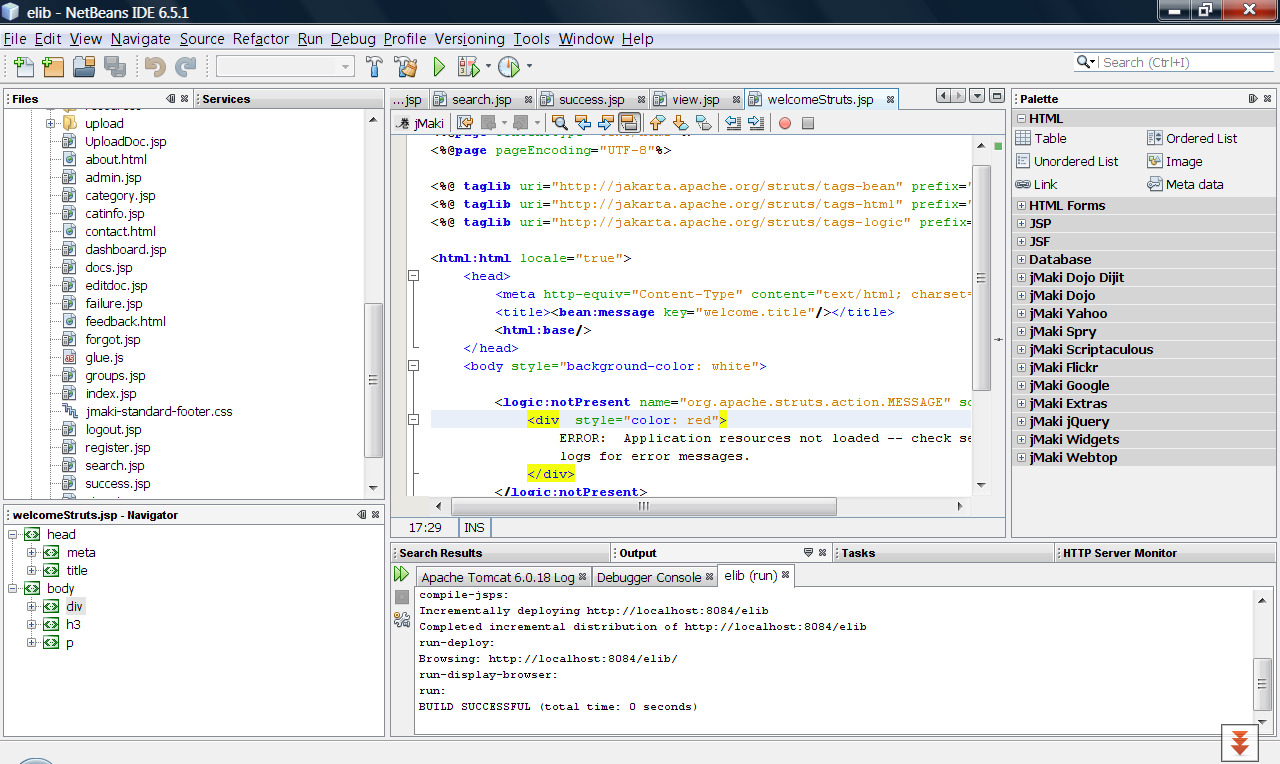Screen dimensions: 1280x764
Task: Click the editor's horizontal scrollbar thumb
Action: pos(643,506)
